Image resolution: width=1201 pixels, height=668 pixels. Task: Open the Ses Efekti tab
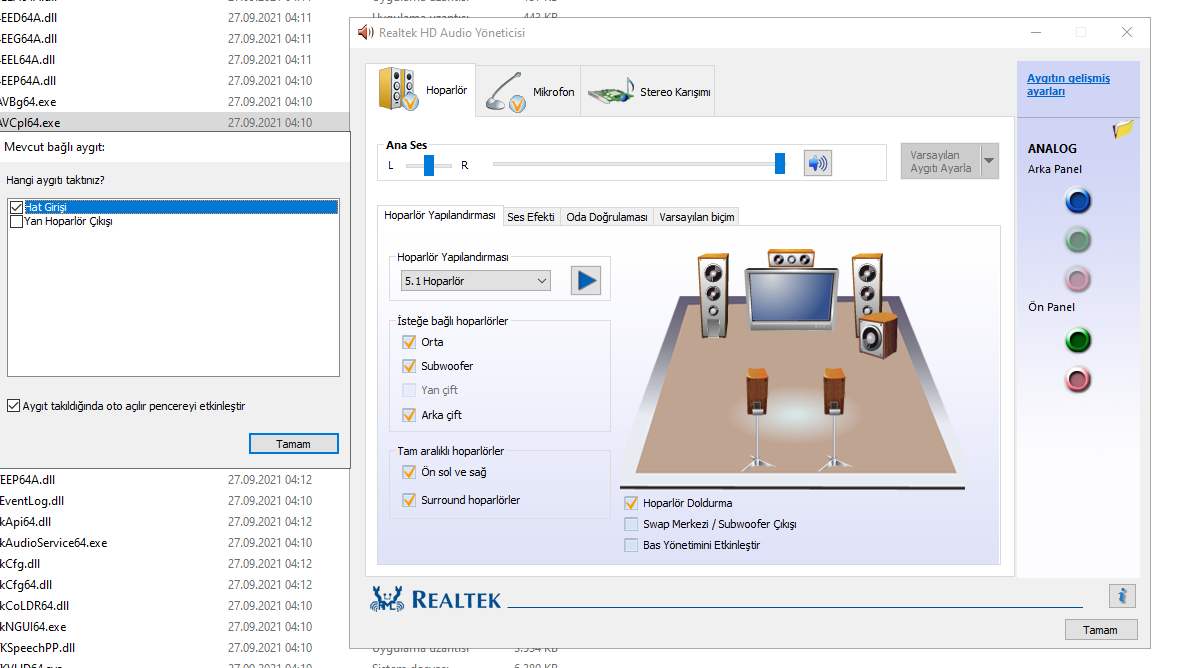click(530, 217)
